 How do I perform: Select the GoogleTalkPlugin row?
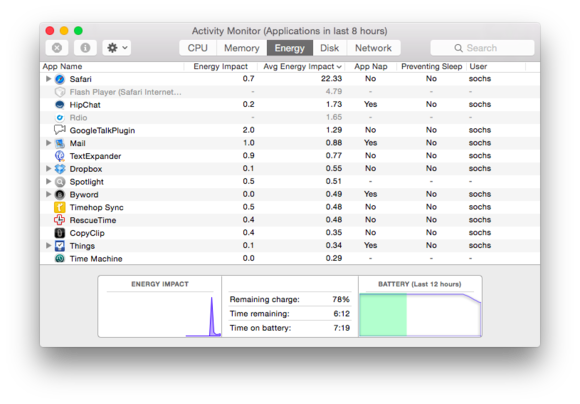pos(290,130)
